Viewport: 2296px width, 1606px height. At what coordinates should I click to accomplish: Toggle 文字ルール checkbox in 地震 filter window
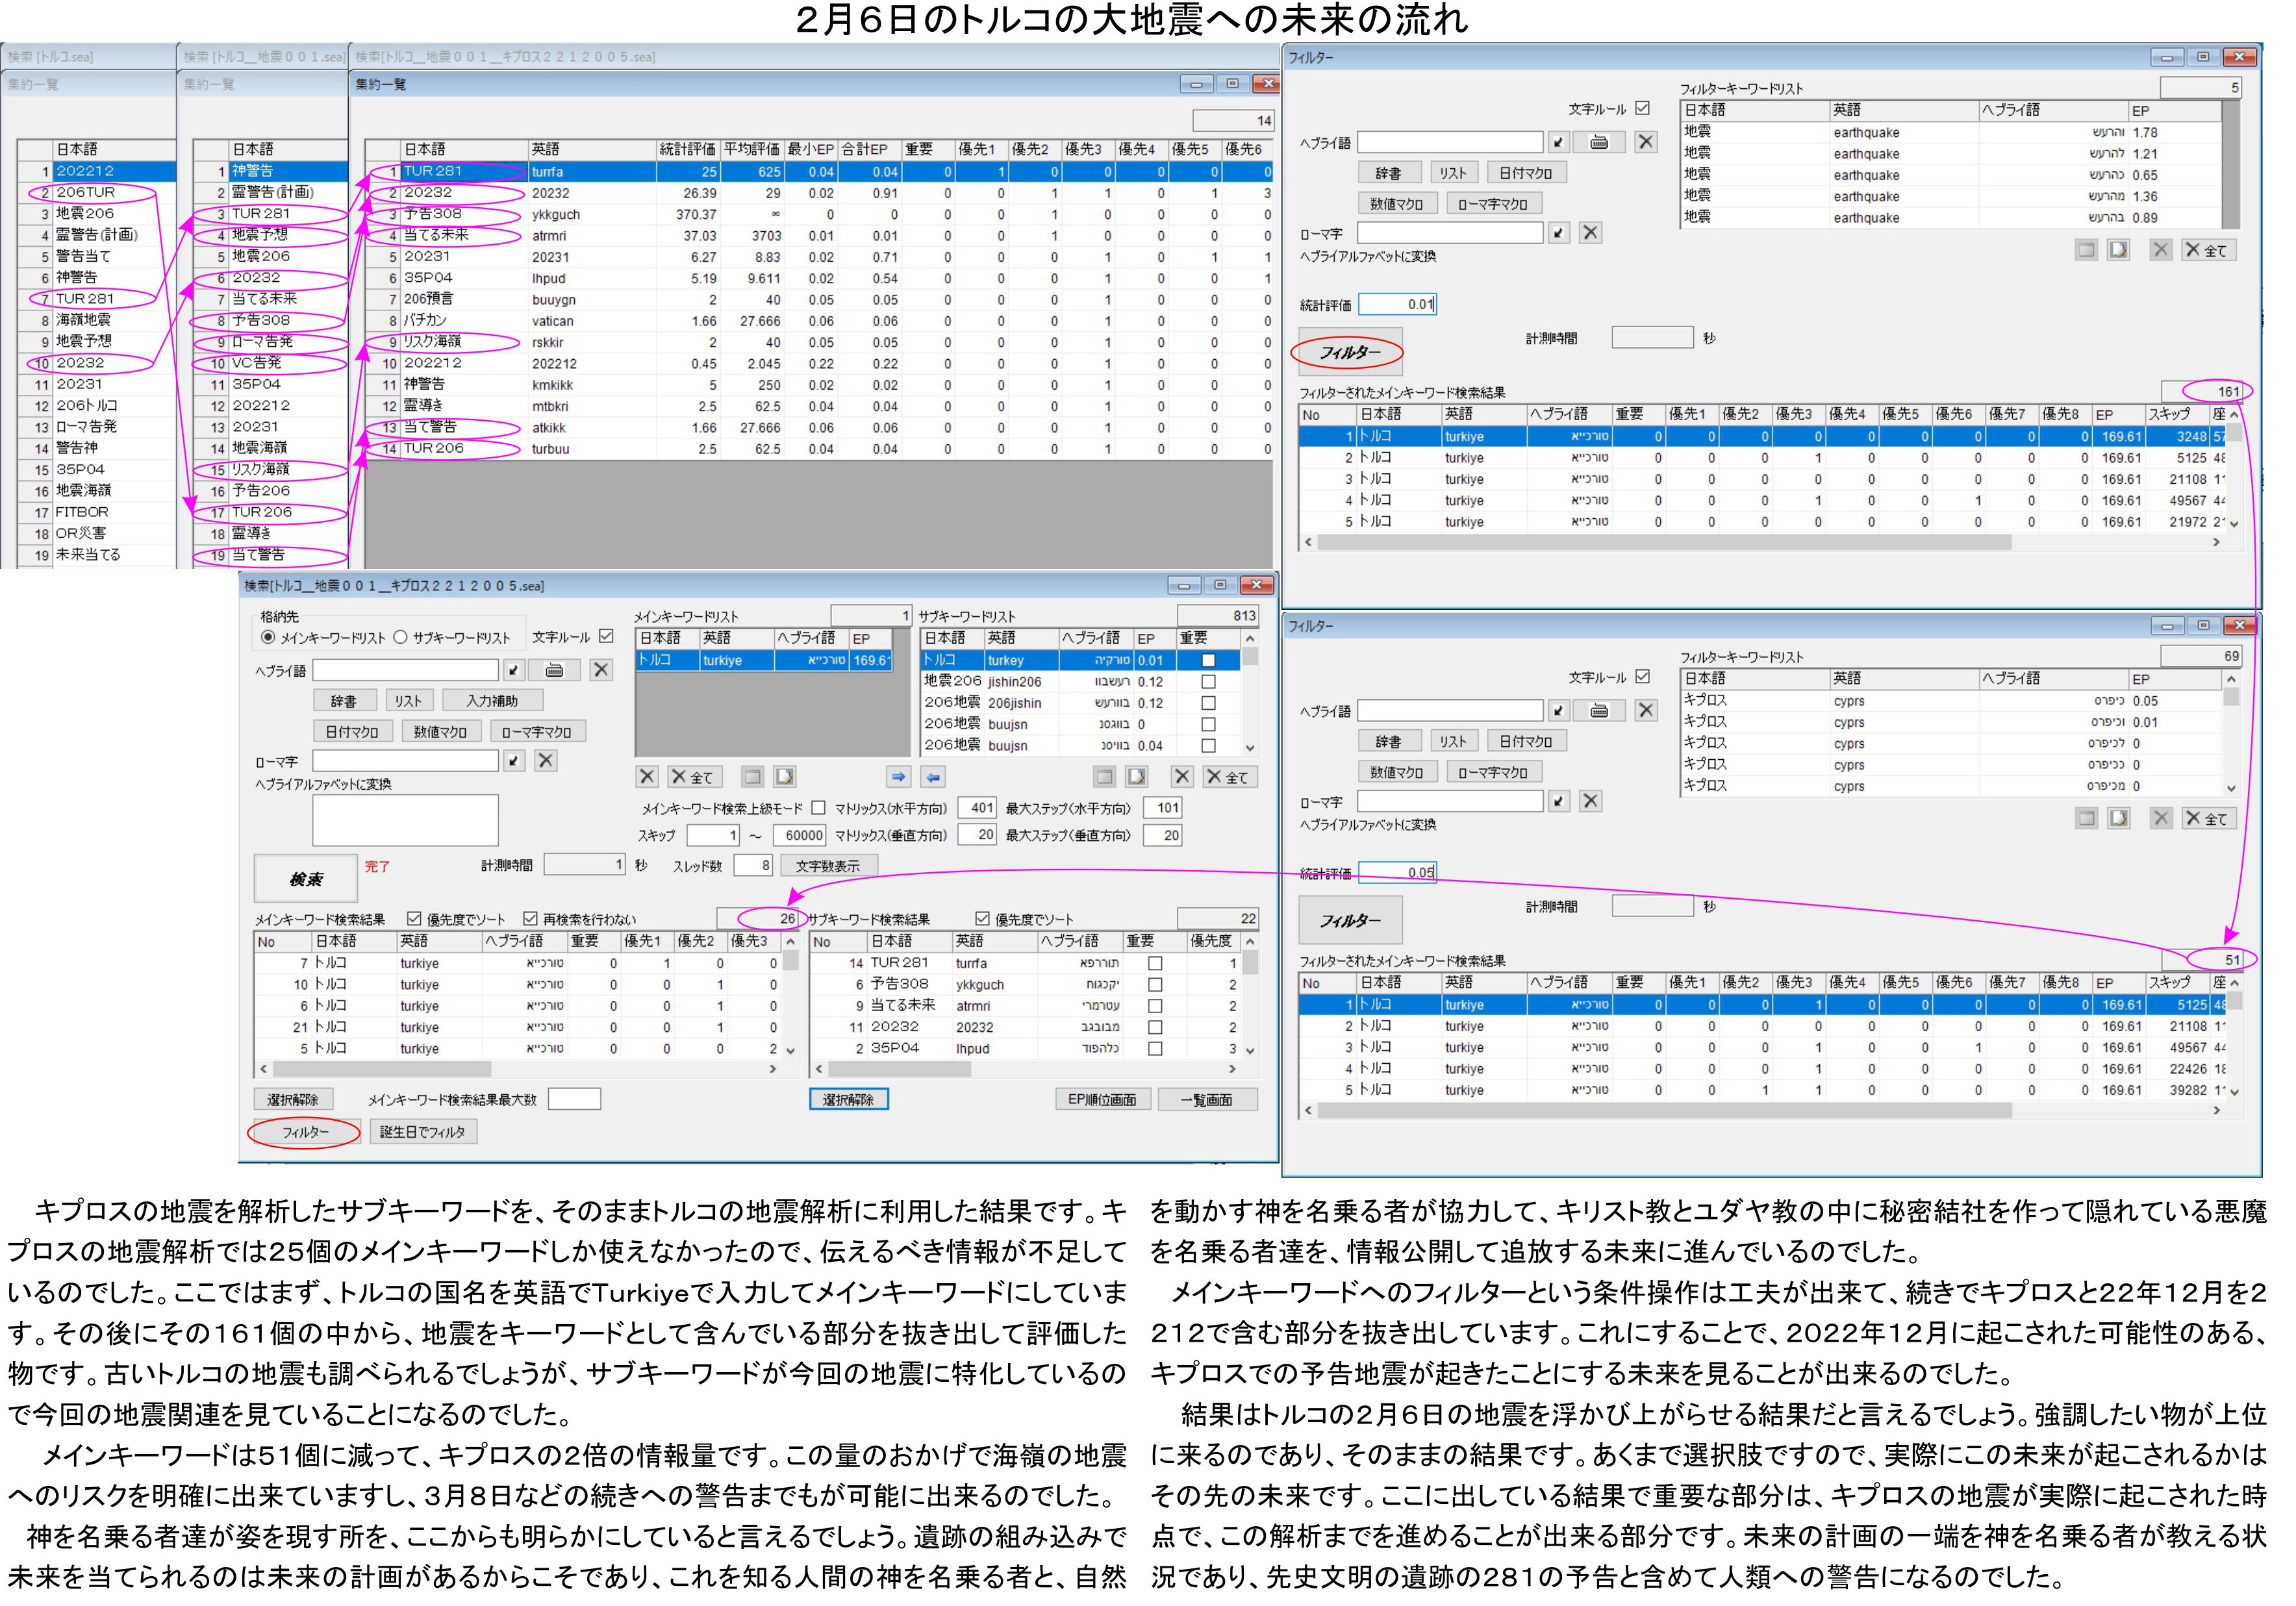(x=1642, y=108)
